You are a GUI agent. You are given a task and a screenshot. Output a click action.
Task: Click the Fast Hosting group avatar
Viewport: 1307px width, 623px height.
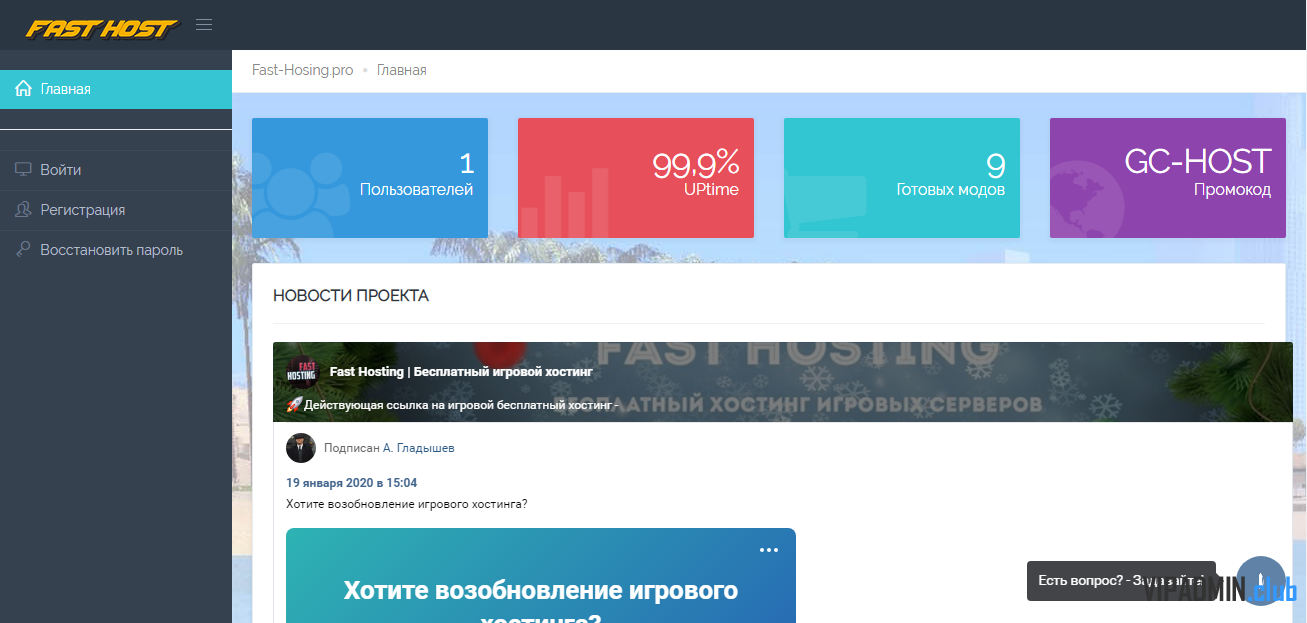302,371
